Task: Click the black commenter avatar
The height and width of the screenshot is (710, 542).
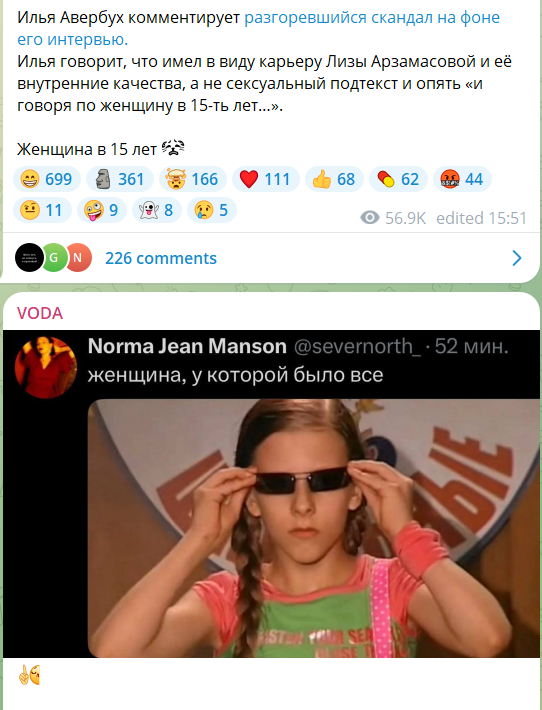Action: [x=29, y=258]
